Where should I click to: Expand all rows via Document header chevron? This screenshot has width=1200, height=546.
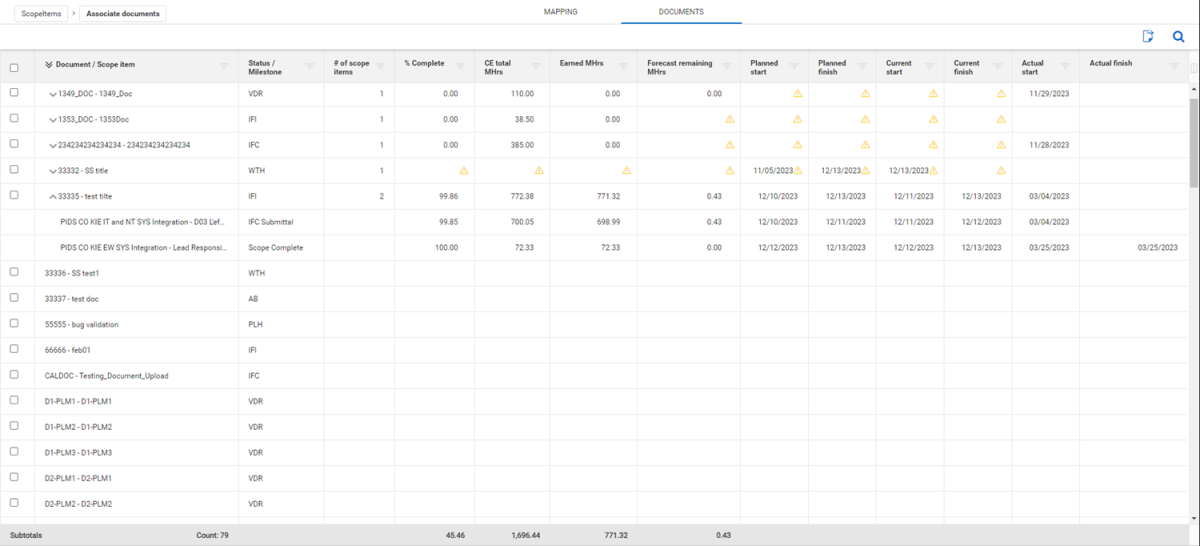tap(49, 65)
